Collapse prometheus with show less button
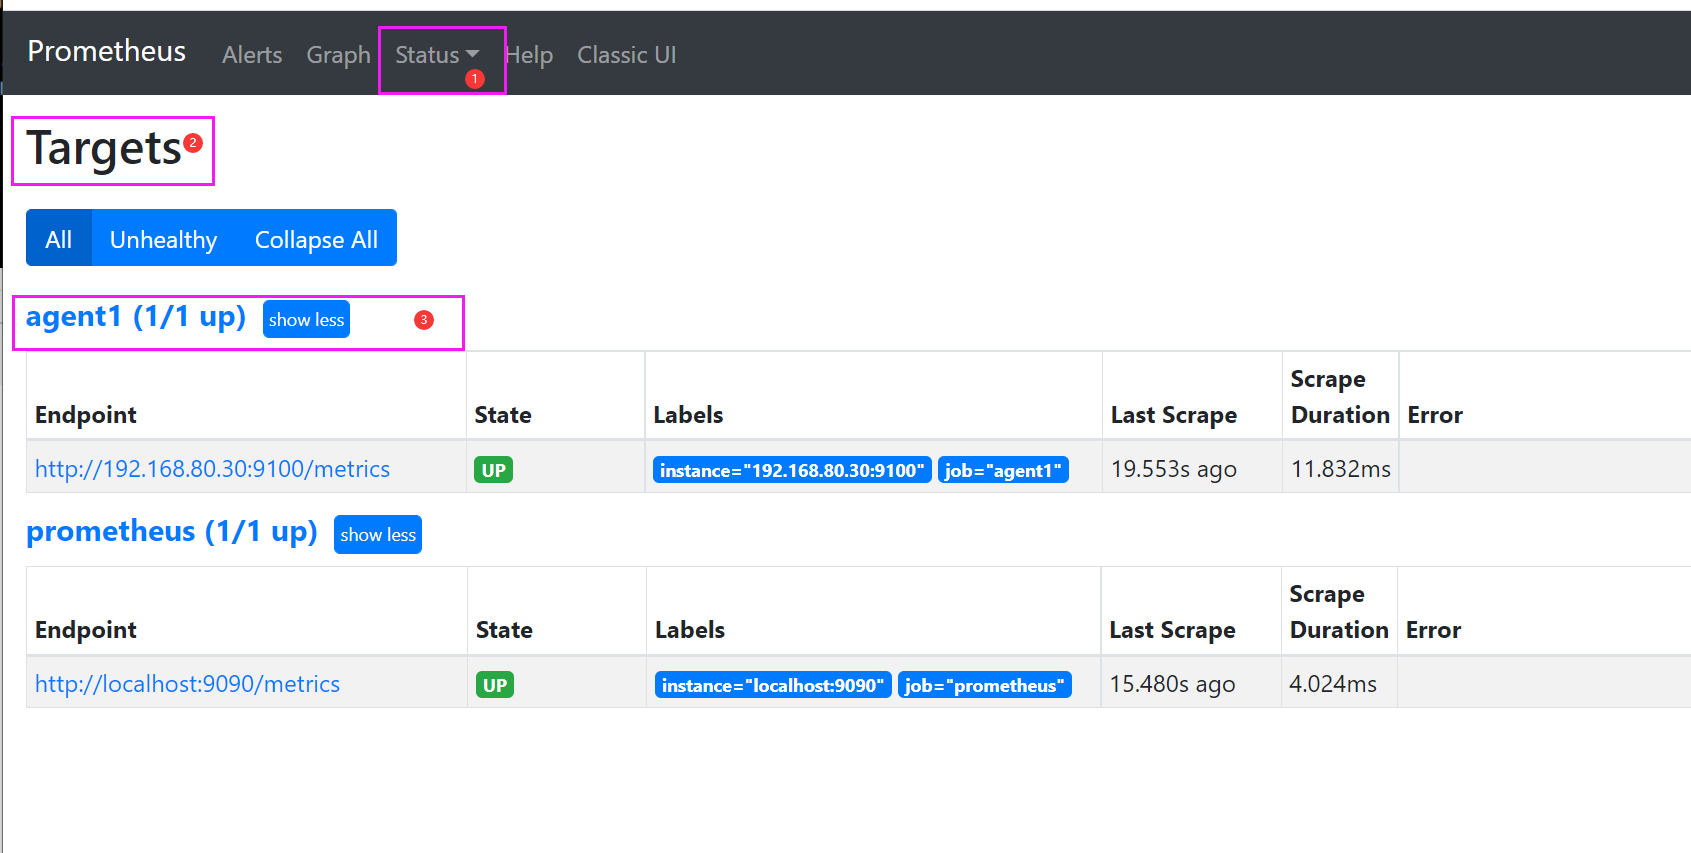 (378, 534)
